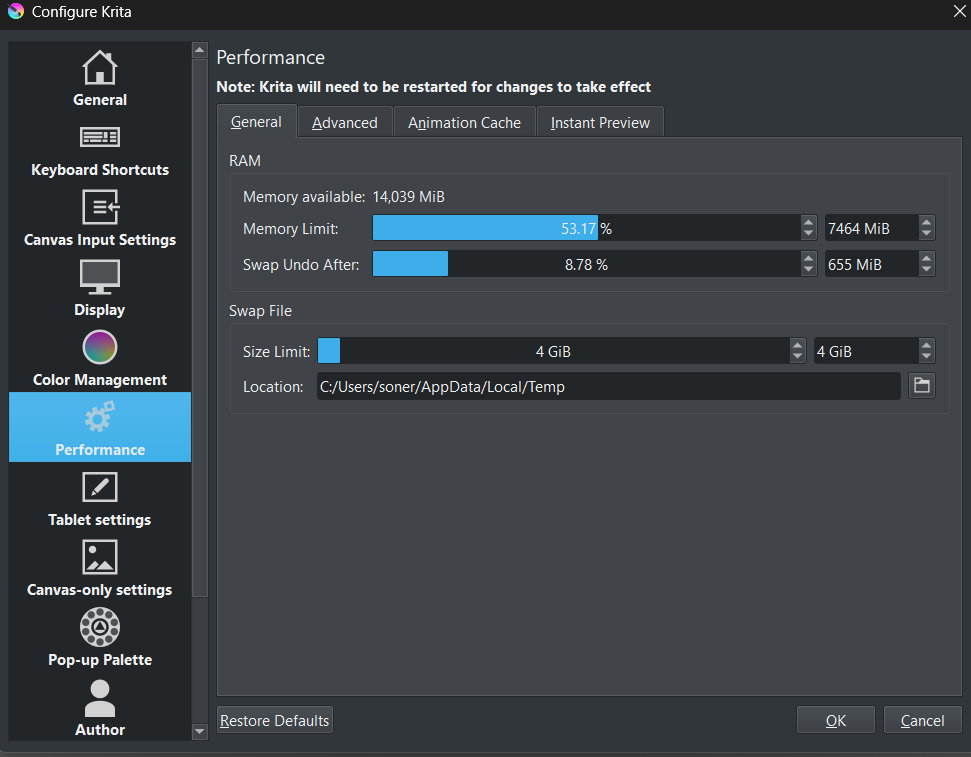Click the 4 GiB size input field

(866, 351)
